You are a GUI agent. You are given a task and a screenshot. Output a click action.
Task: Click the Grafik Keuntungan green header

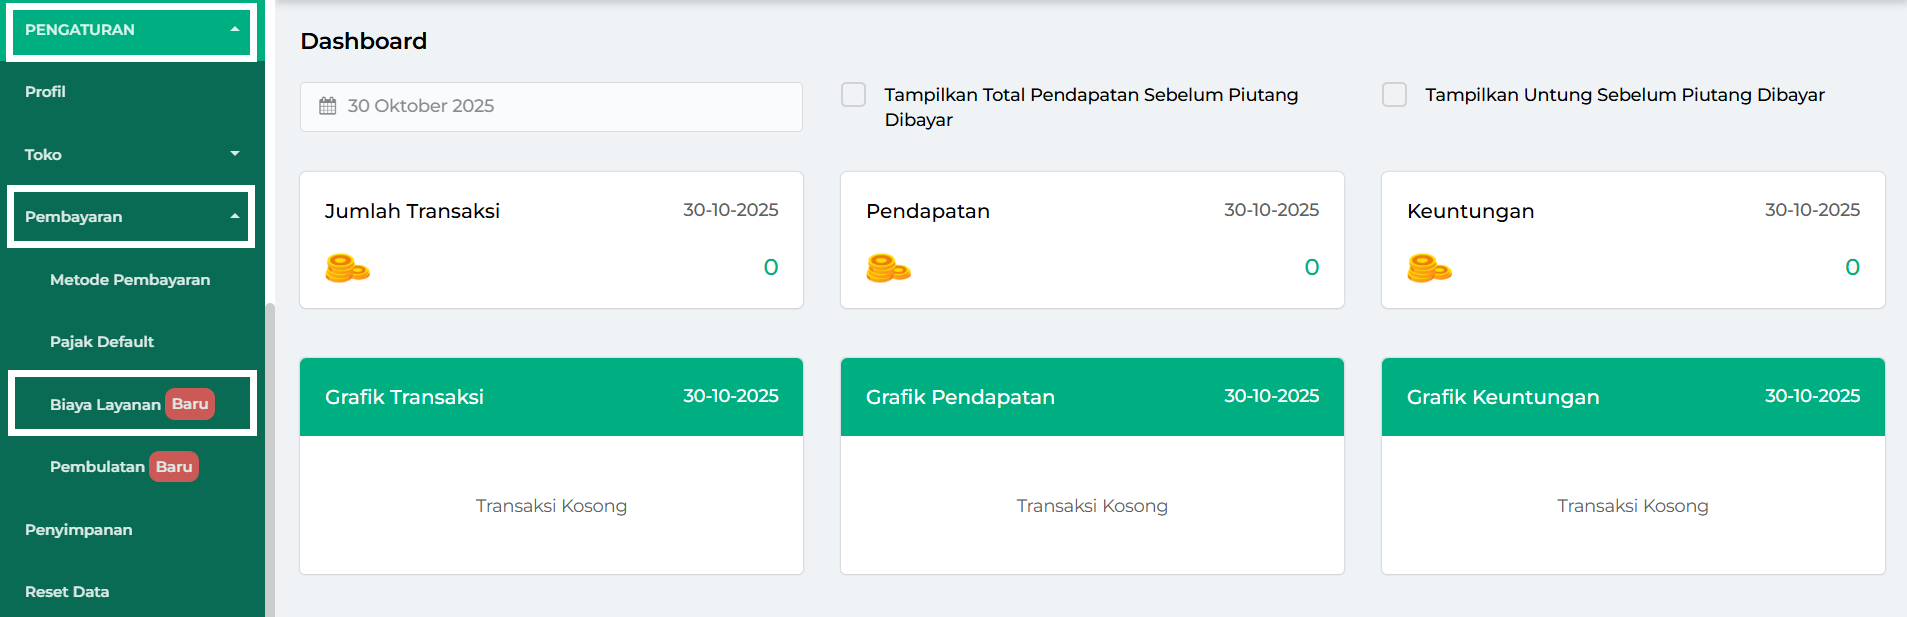tap(1632, 397)
